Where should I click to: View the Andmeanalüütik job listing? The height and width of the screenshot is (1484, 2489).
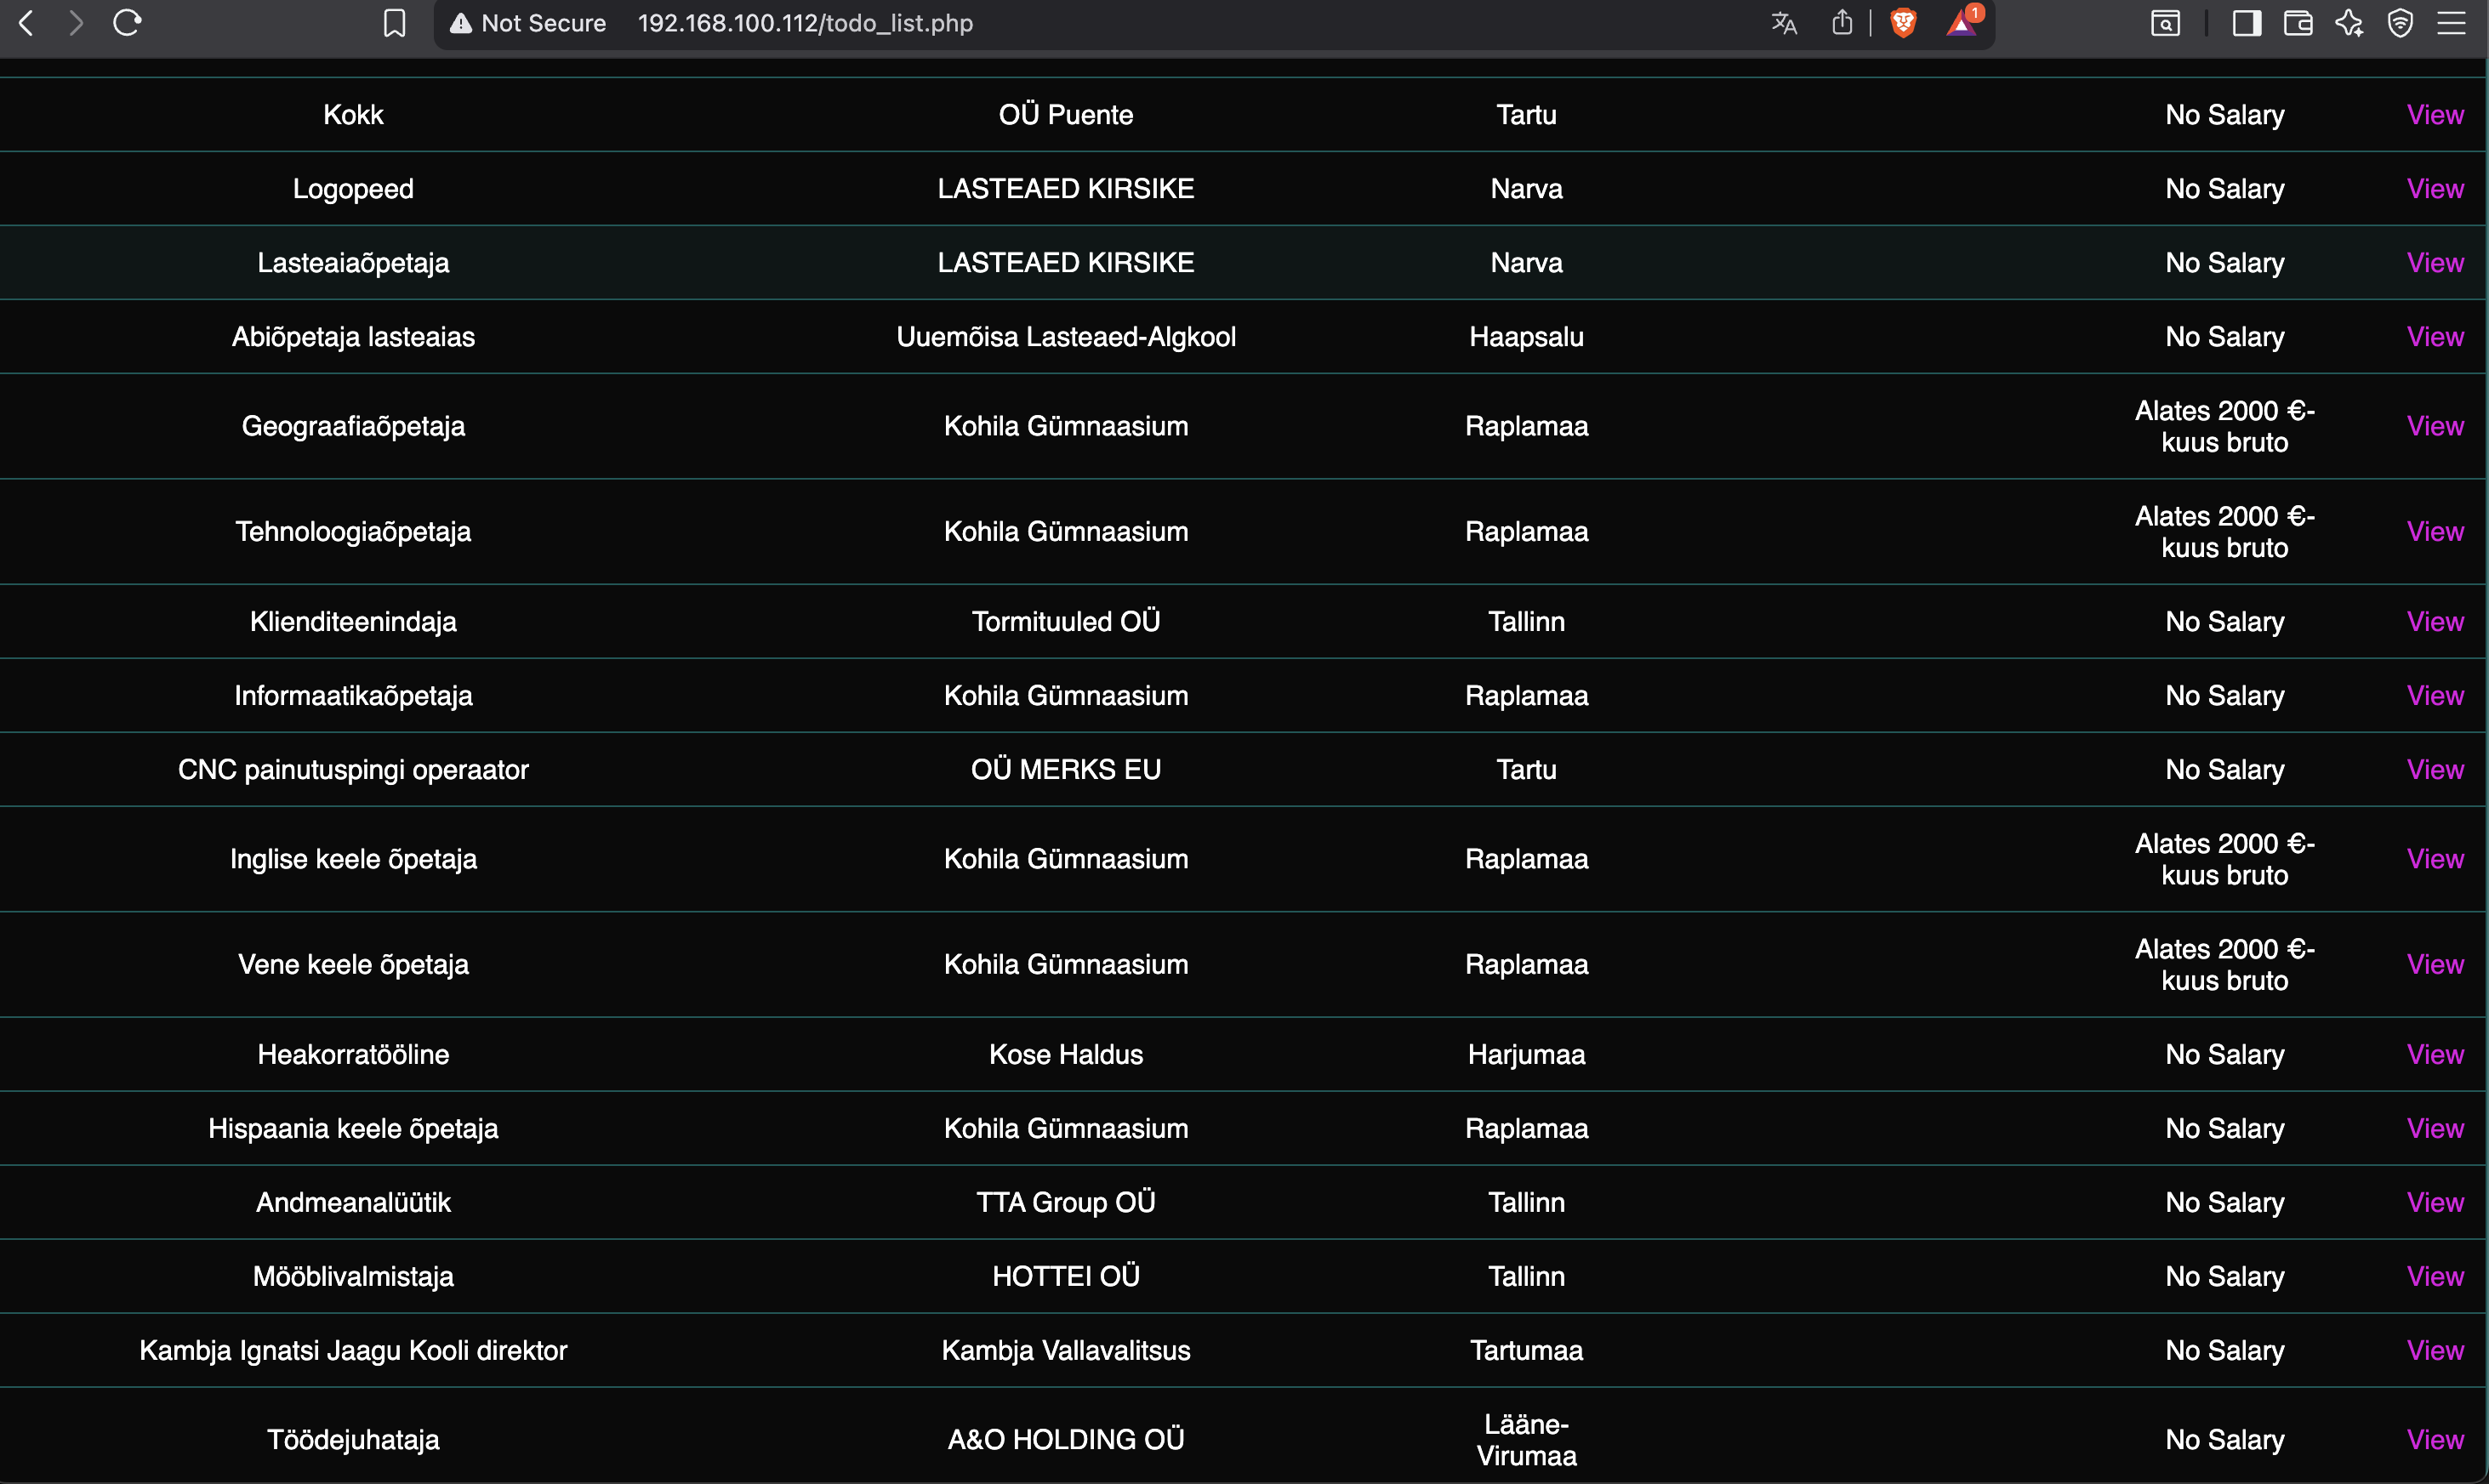click(x=2435, y=1203)
